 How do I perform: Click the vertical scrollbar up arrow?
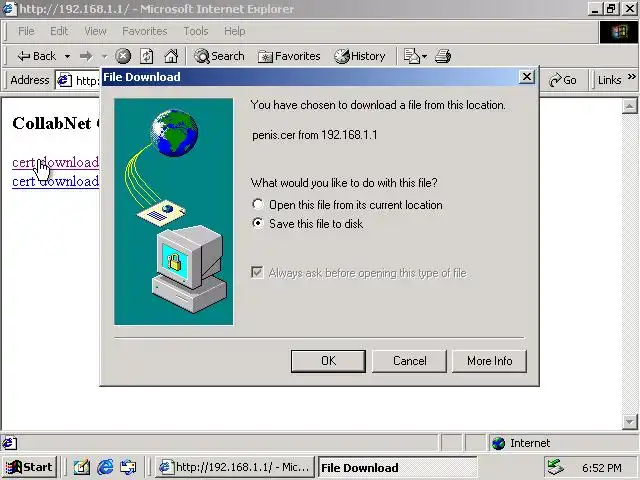629,106
